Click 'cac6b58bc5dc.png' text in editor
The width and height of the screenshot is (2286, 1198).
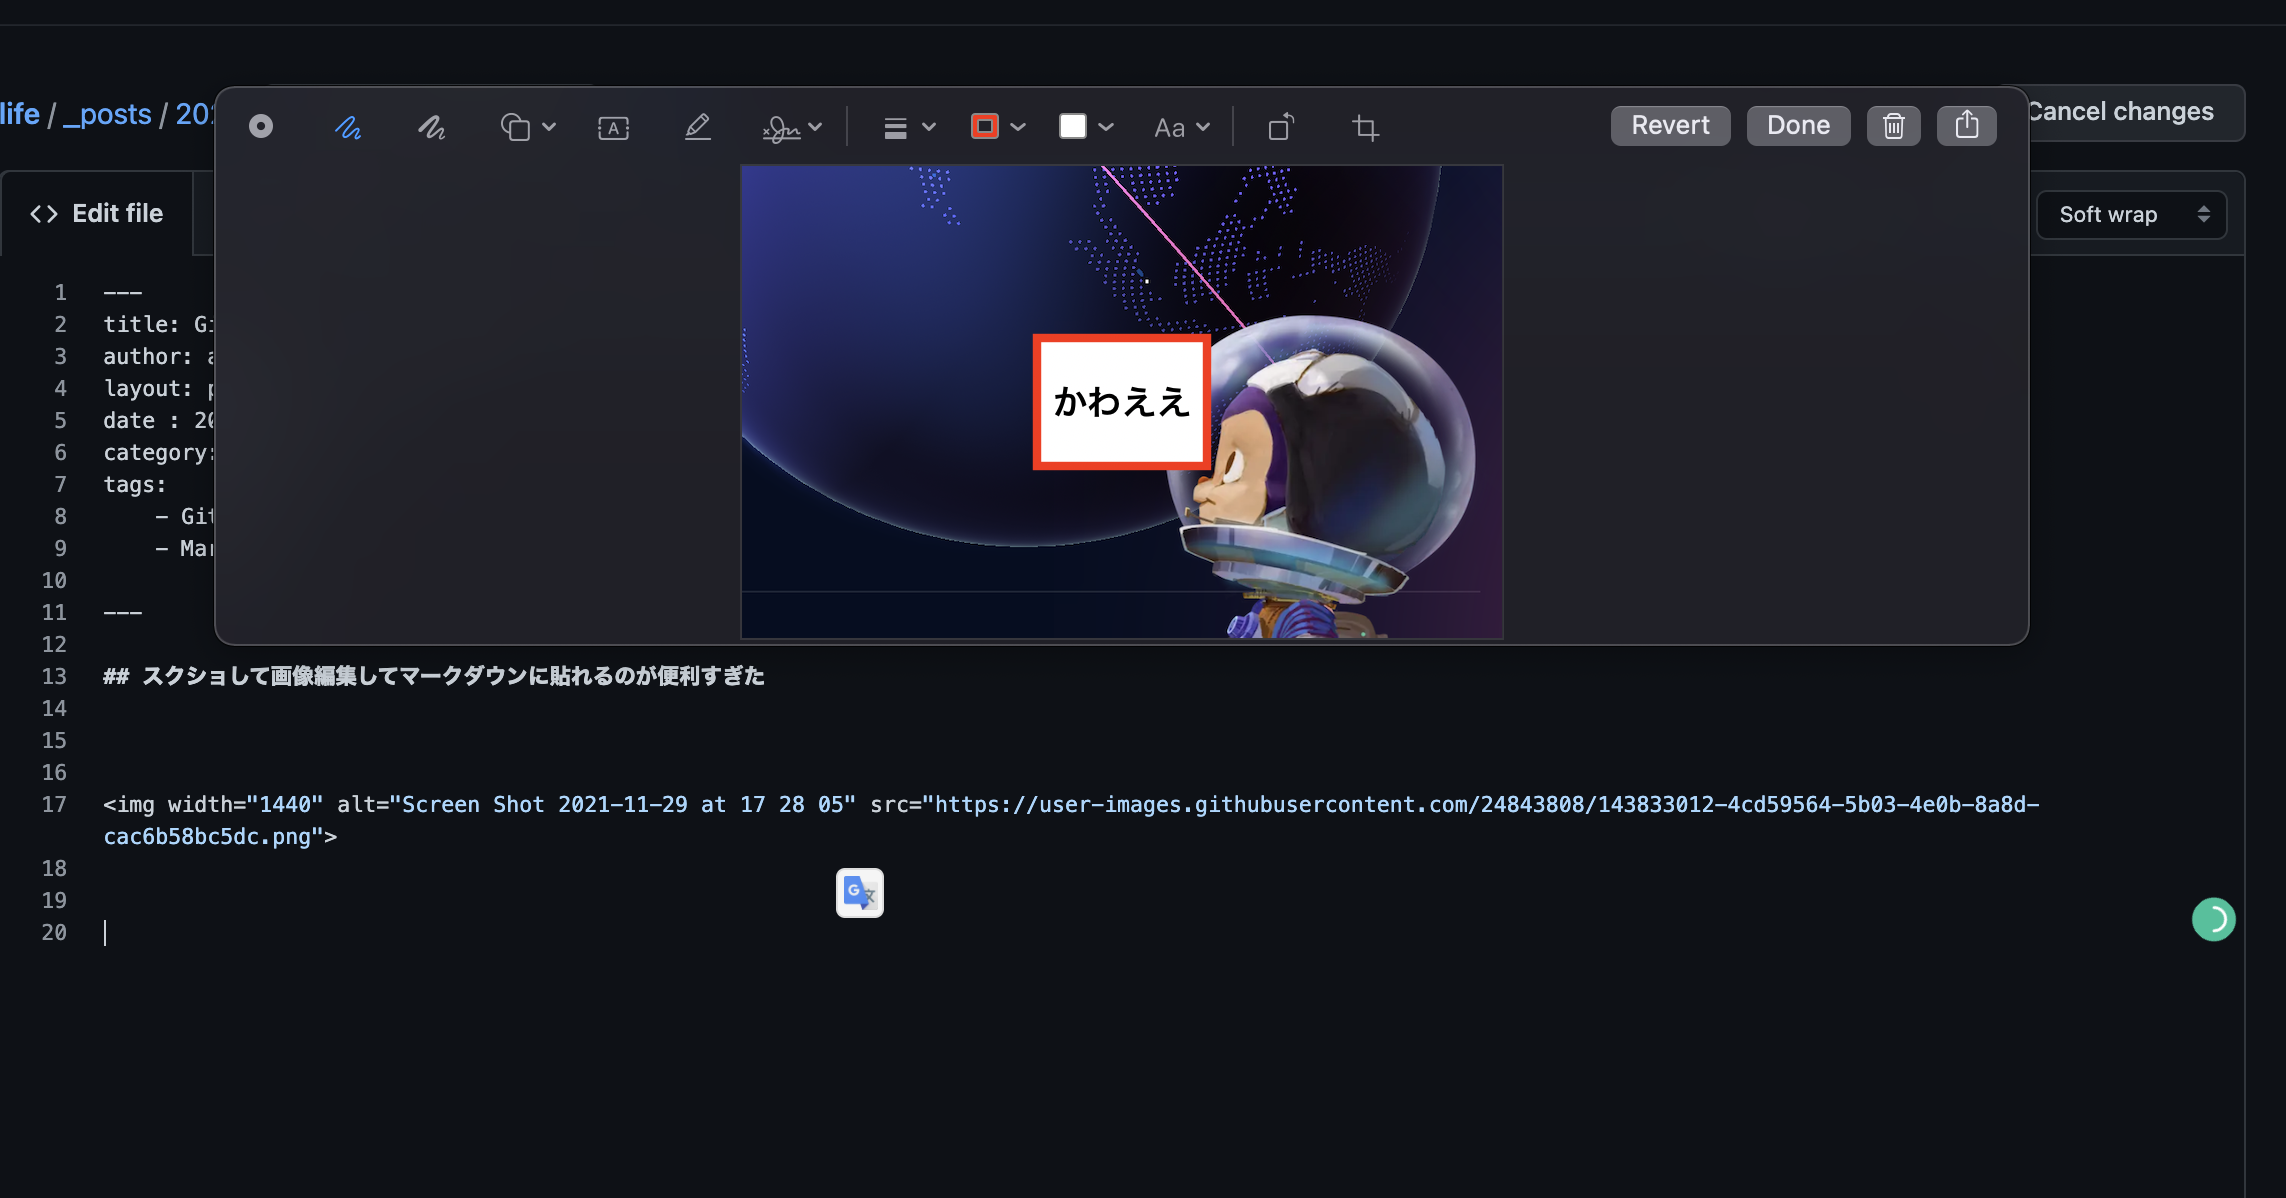pos(207,837)
